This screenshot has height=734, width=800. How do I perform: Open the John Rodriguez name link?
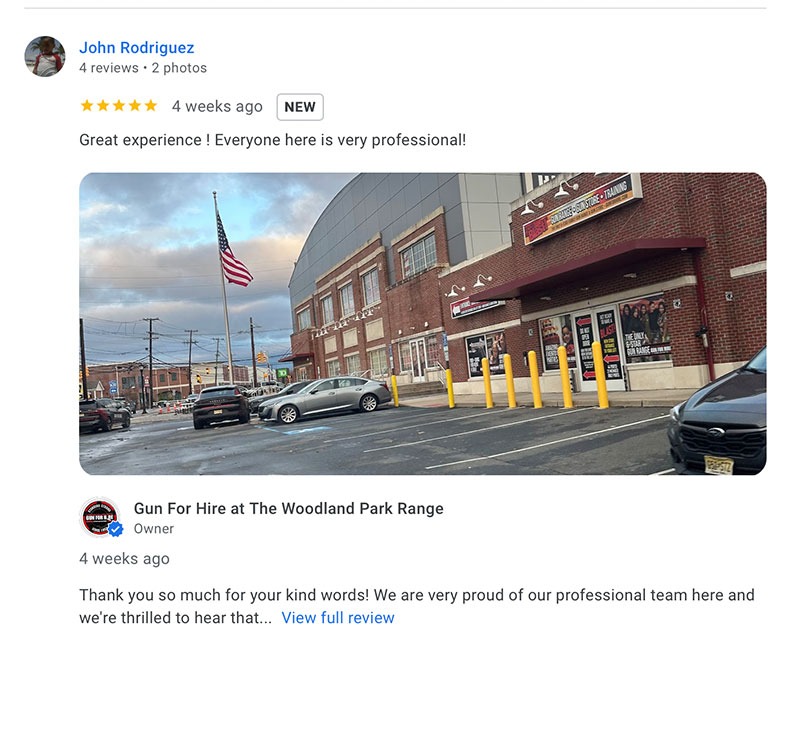pos(137,47)
